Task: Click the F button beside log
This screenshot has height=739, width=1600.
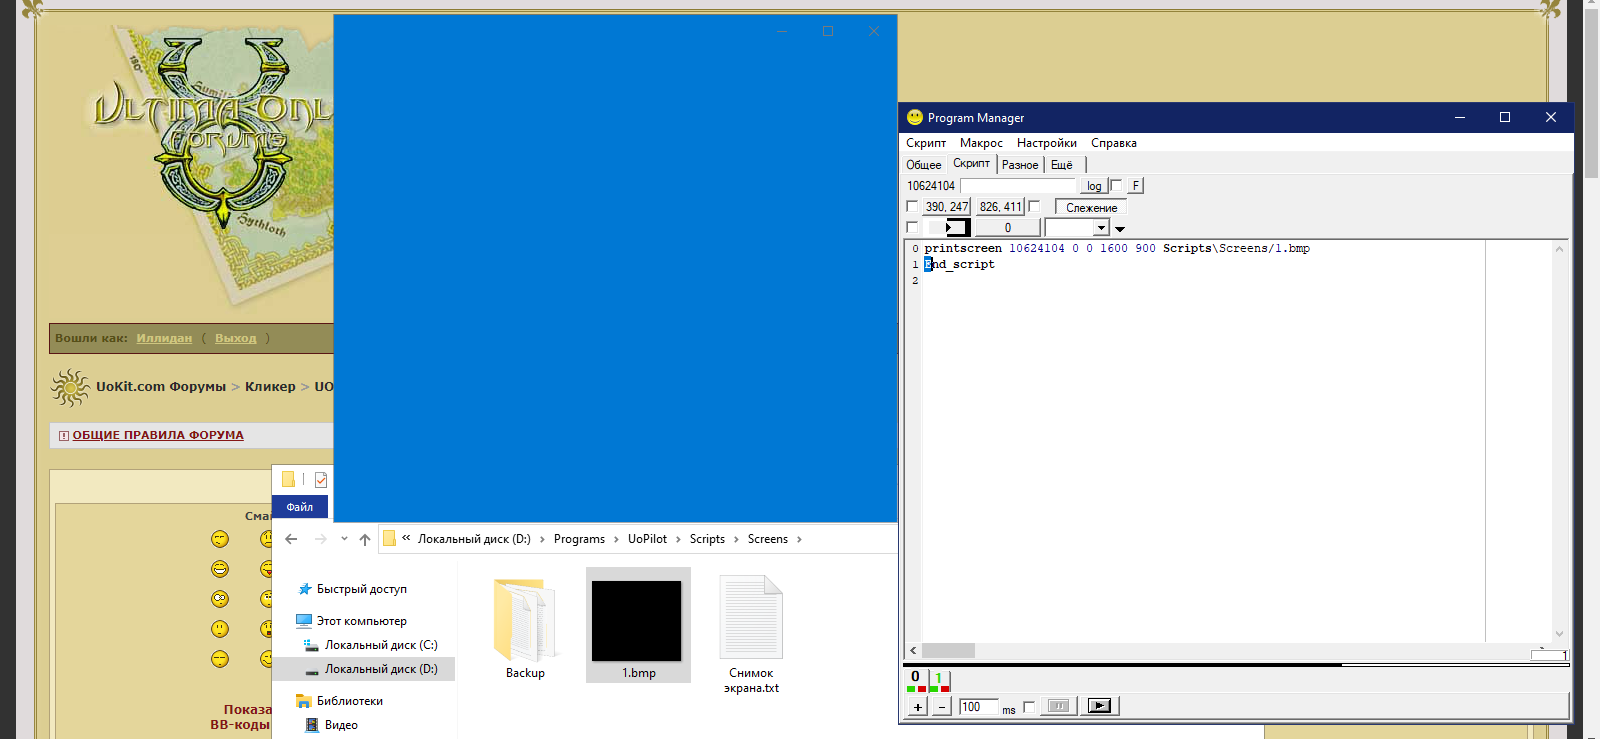Action: pyautogui.click(x=1135, y=186)
